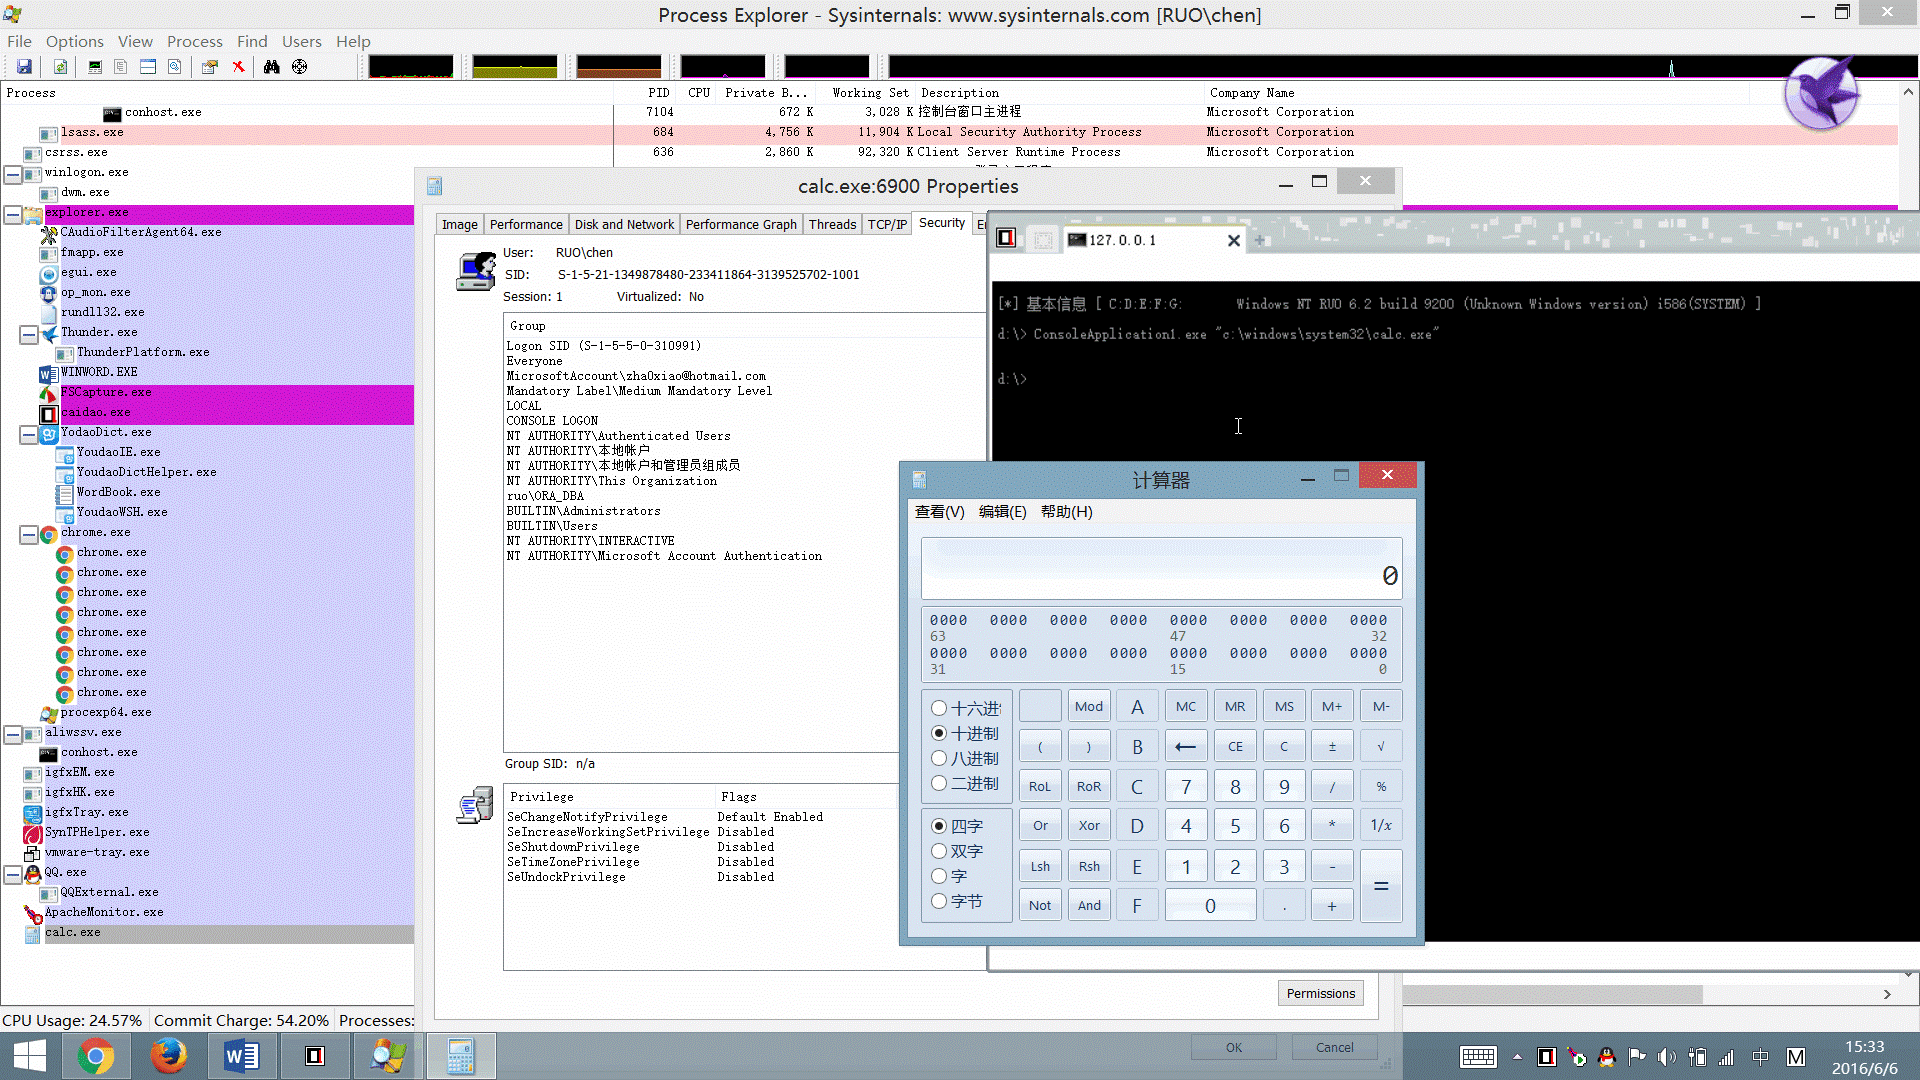Click the QQ penguin tray icon
1920x1080 pixels.
pyautogui.click(x=1606, y=1057)
